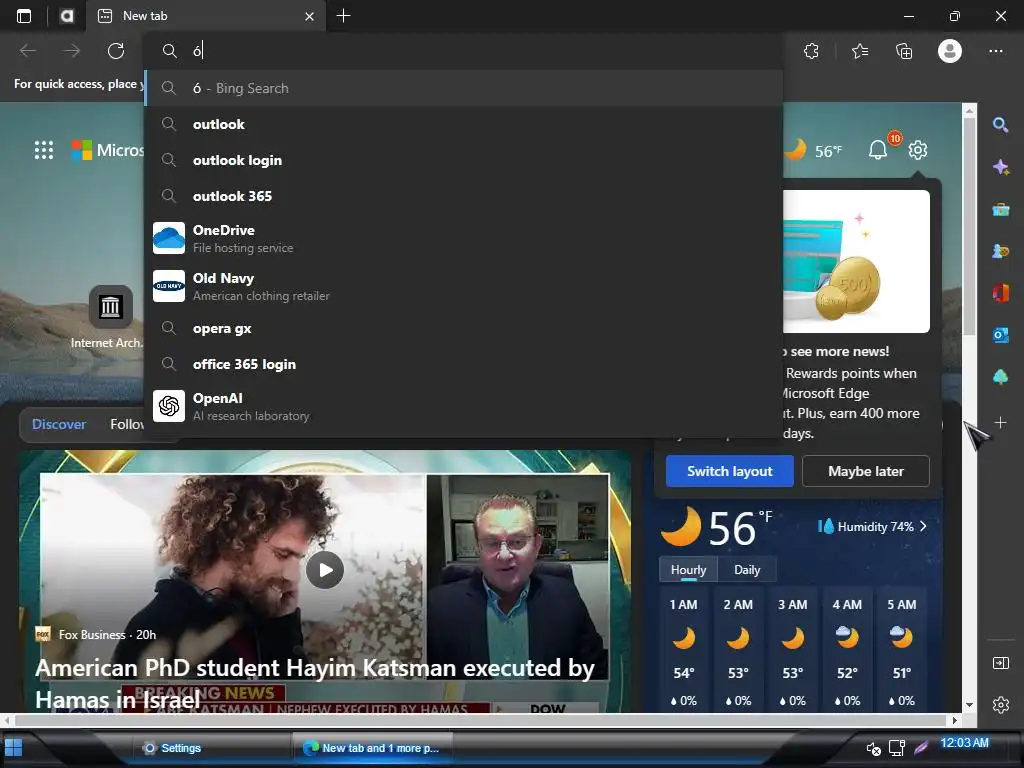Click the vertical scrollbar down arrow
Image resolution: width=1024 pixels, height=768 pixels.
click(969, 705)
